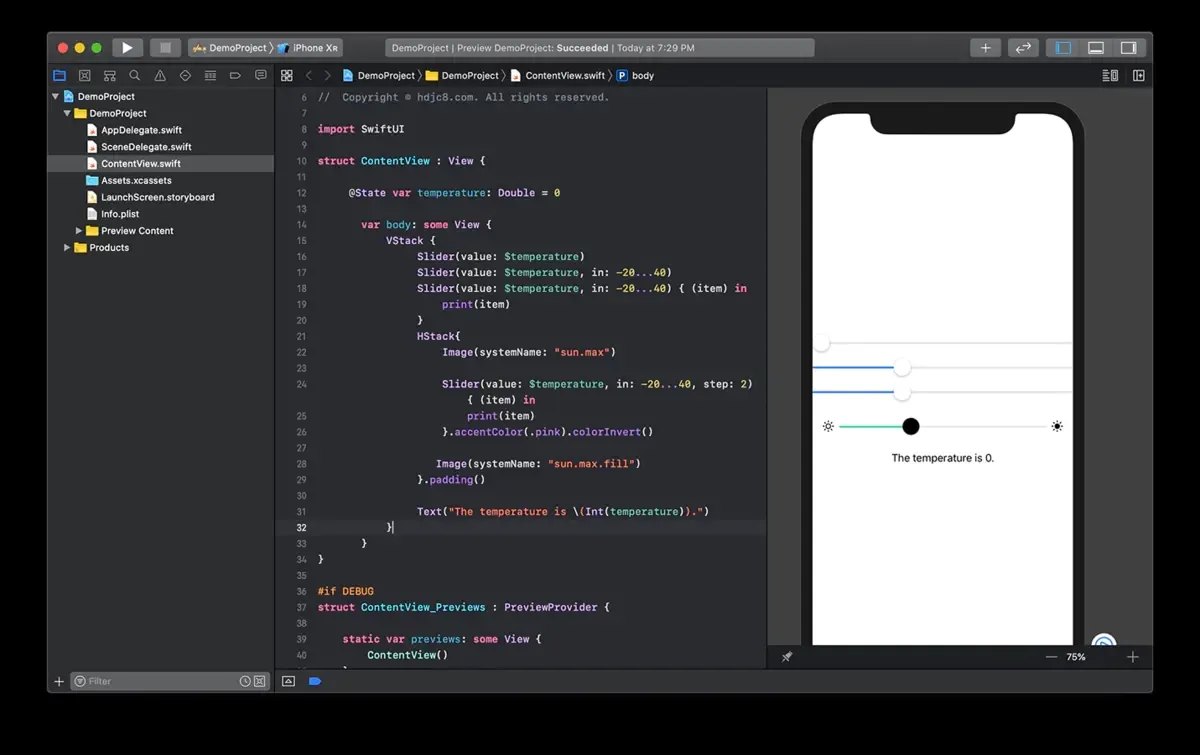Open the Symbol navigator

109,75
